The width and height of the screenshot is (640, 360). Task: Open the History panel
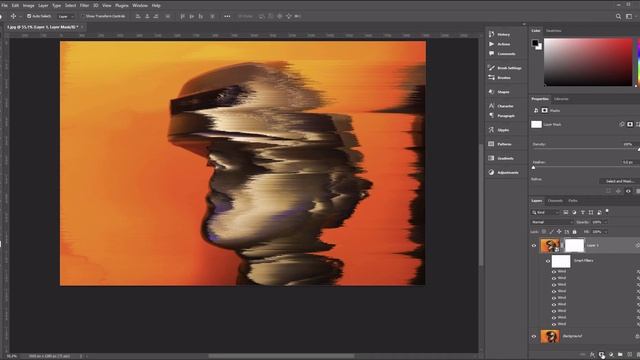pyautogui.click(x=500, y=34)
